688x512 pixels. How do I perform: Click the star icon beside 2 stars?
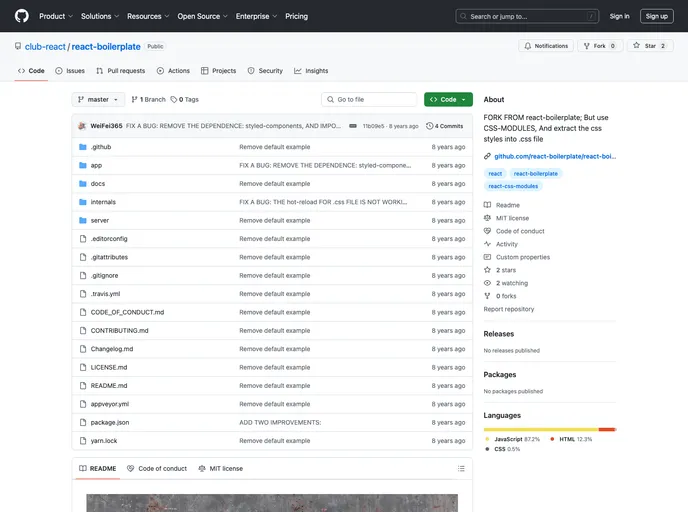487,270
